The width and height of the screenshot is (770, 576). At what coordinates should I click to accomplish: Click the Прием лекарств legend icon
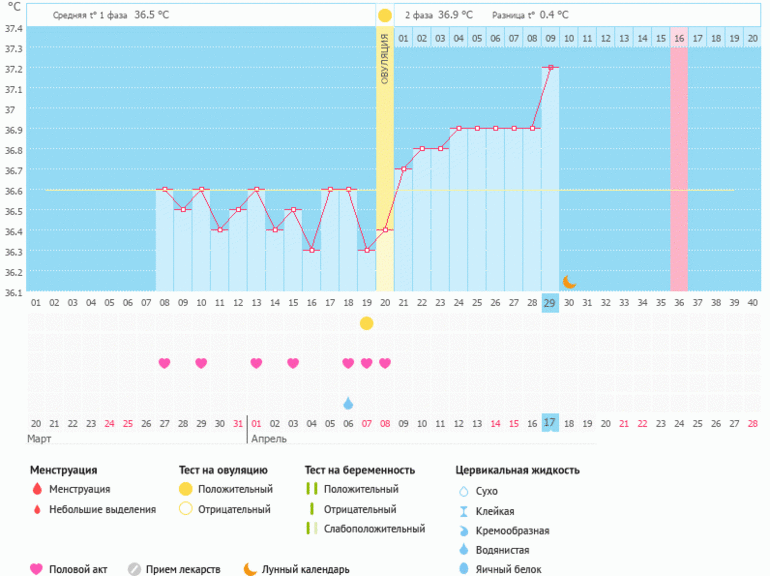click(x=134, y=569)
